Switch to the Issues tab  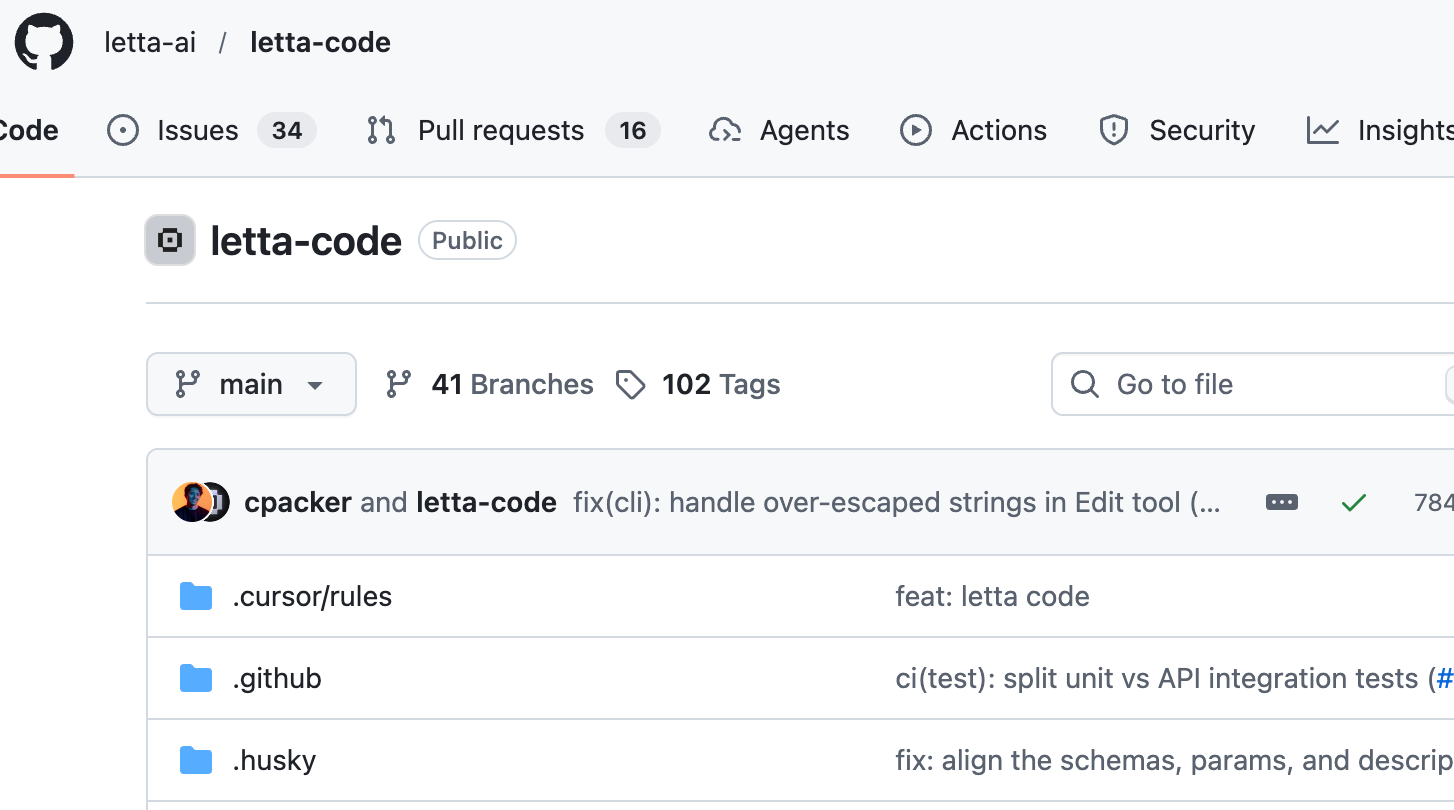(x=211, y=131)
